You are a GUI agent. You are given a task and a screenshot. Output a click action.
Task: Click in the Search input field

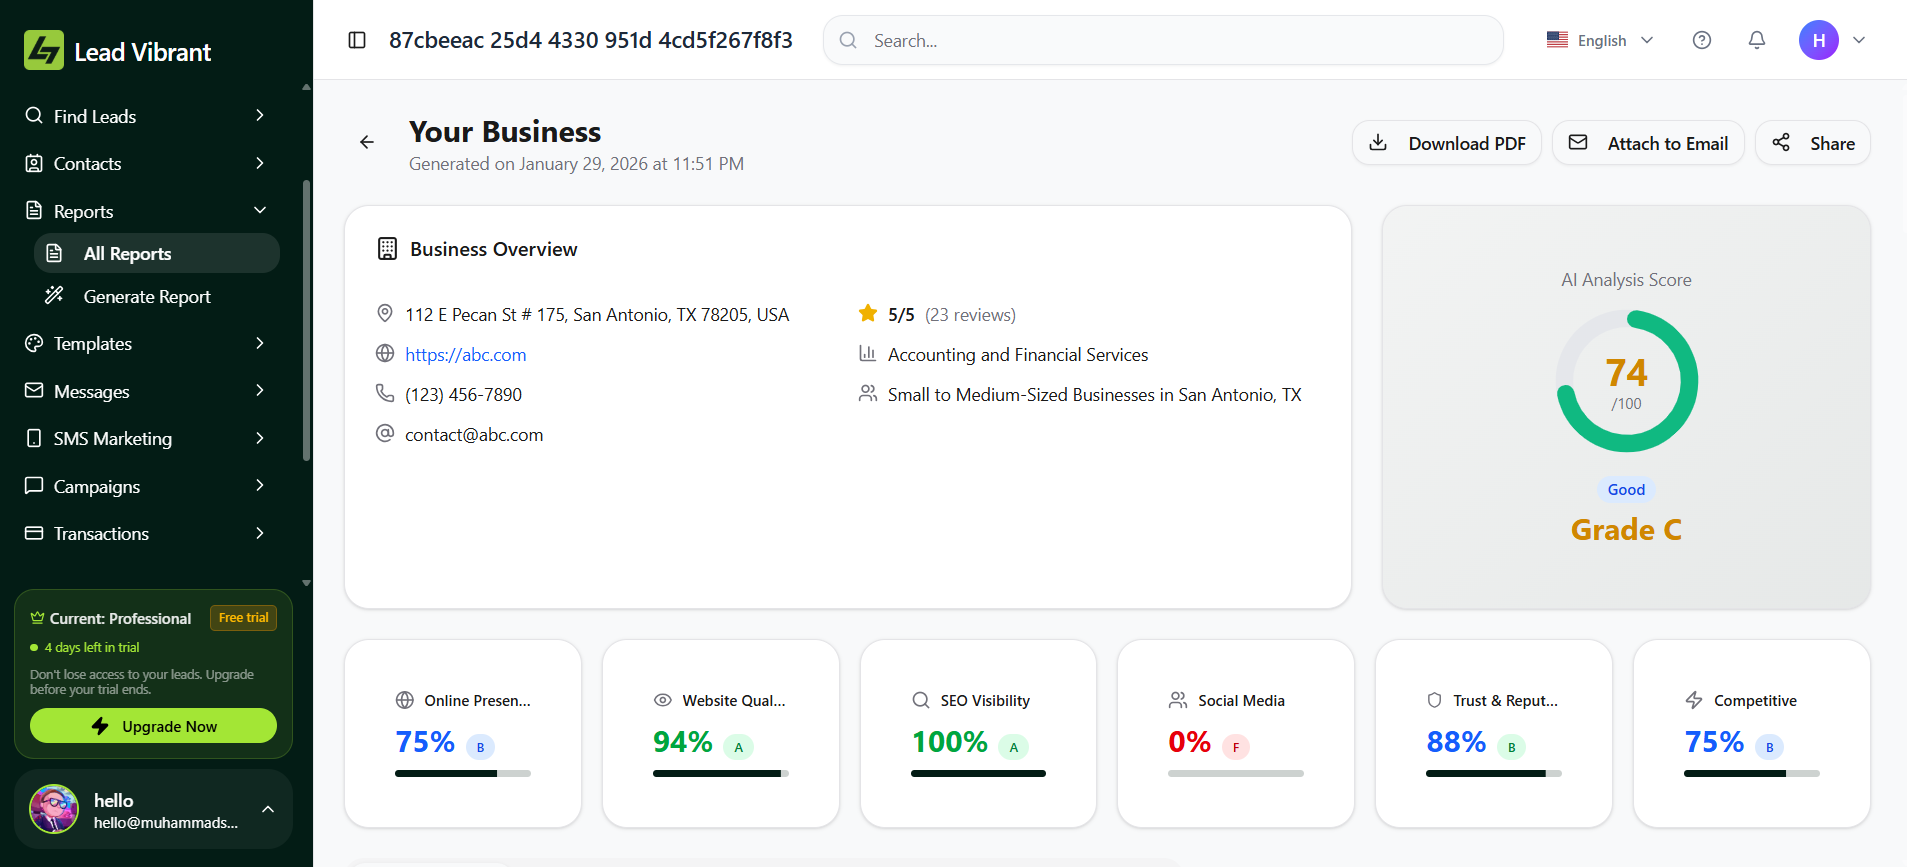click(x=1162, y=40)
